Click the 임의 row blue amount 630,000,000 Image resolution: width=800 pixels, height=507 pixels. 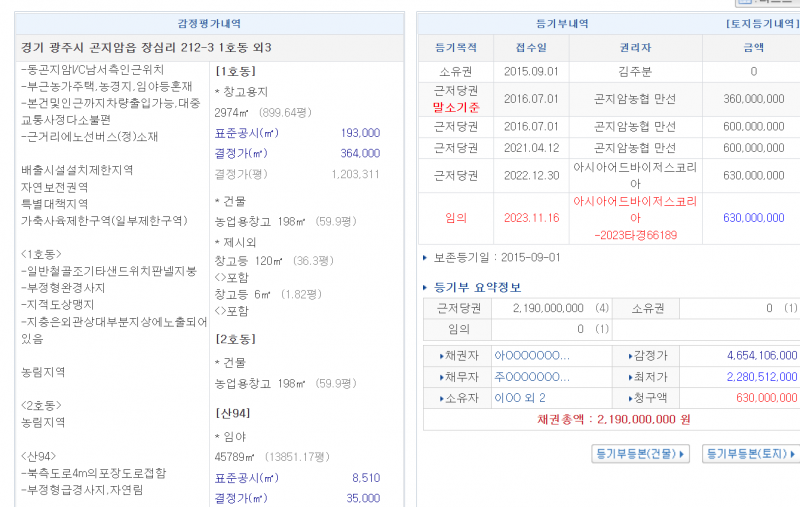(x=753, y=217)
